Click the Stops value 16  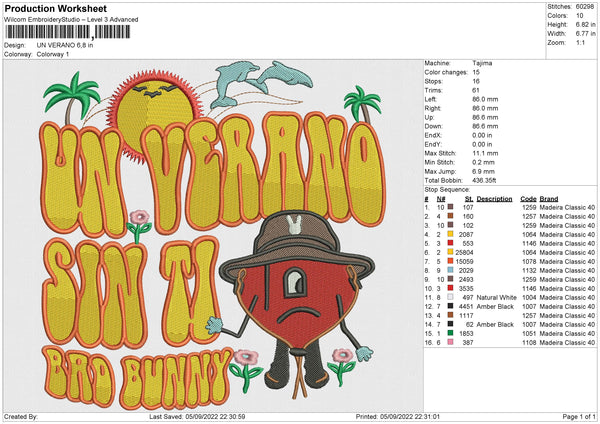tap(476, 81)
